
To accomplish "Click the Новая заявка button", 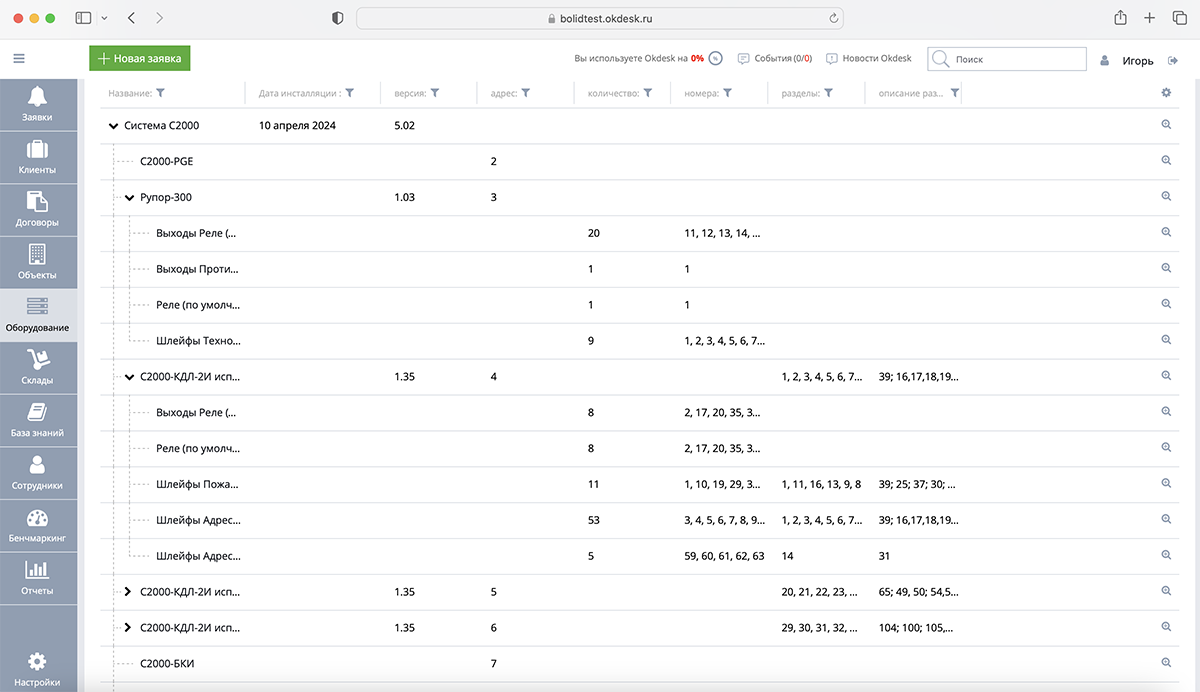I will pos(140,59).
